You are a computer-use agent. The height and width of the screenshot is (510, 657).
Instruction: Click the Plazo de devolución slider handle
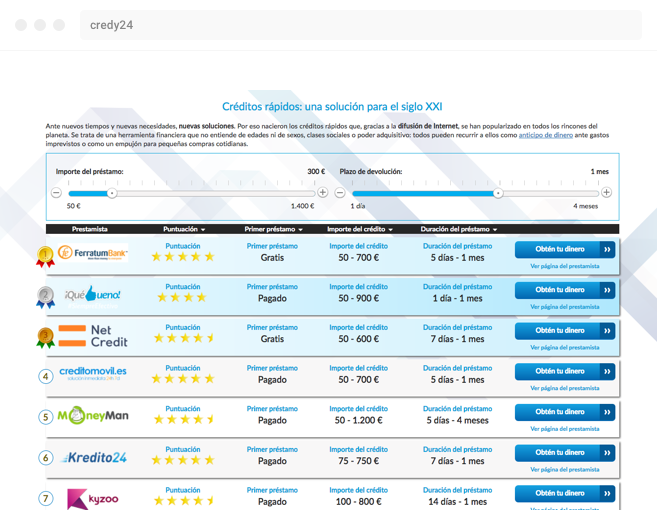coord(498,193)
